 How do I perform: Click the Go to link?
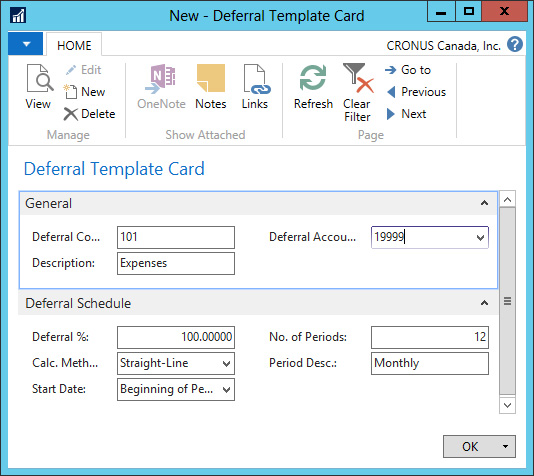(408, 70)
